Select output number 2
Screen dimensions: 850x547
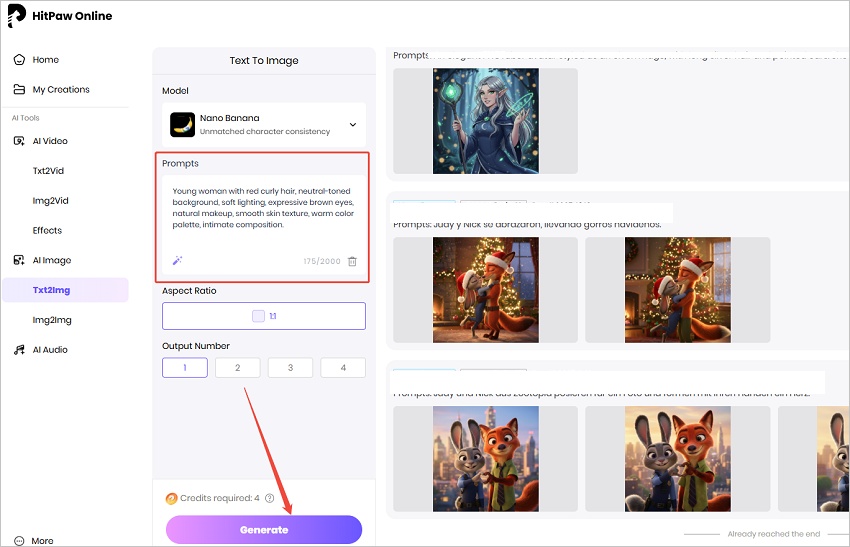click(237, 368)
